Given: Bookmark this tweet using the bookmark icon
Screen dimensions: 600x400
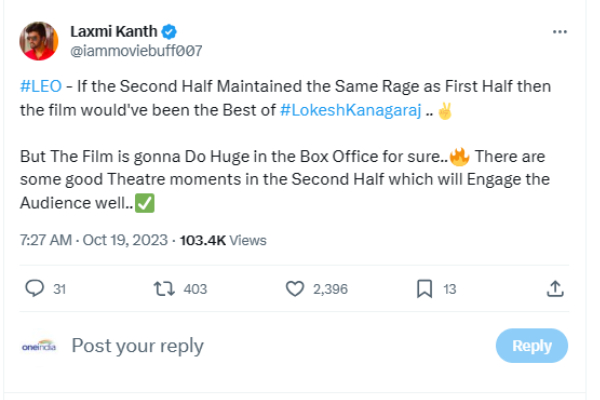Looking at the screenshot, I should 424,289.
